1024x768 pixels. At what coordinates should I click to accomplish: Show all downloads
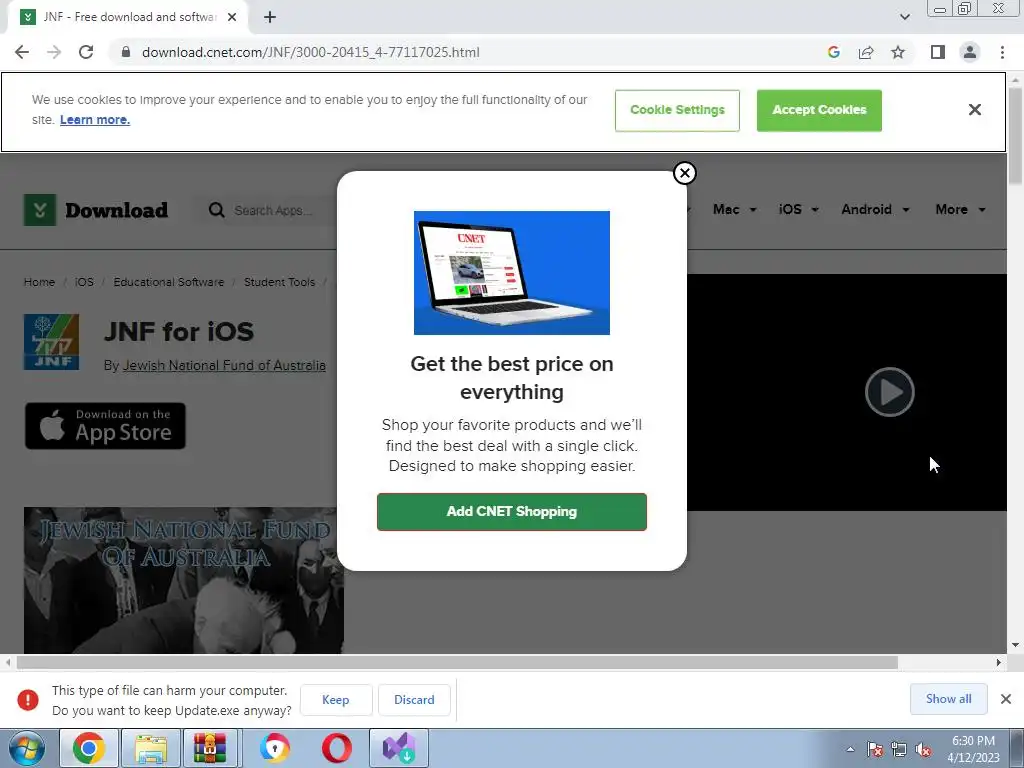pyautogui.click(x=948, y=699)
